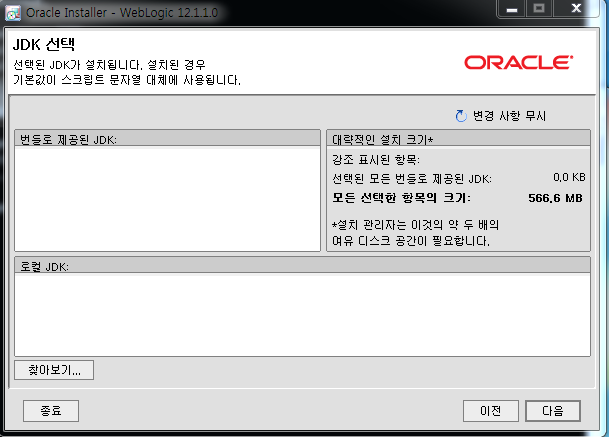The width and height of the screenshot is (609, 437).
Task: Close the Oracle Installer window
Action: [x=576, y=9]
